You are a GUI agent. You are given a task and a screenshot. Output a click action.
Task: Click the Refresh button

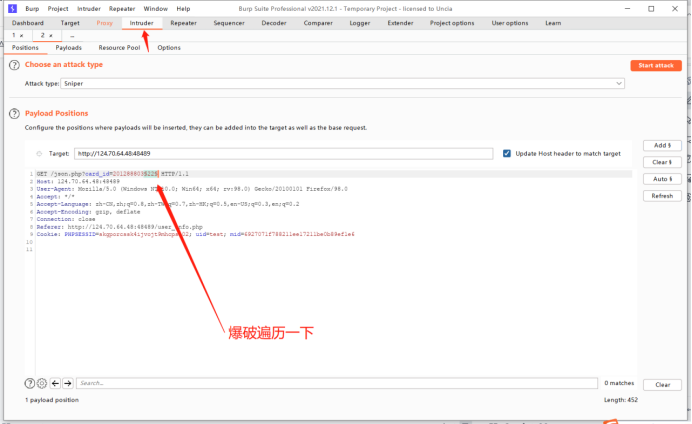(662, 196)
